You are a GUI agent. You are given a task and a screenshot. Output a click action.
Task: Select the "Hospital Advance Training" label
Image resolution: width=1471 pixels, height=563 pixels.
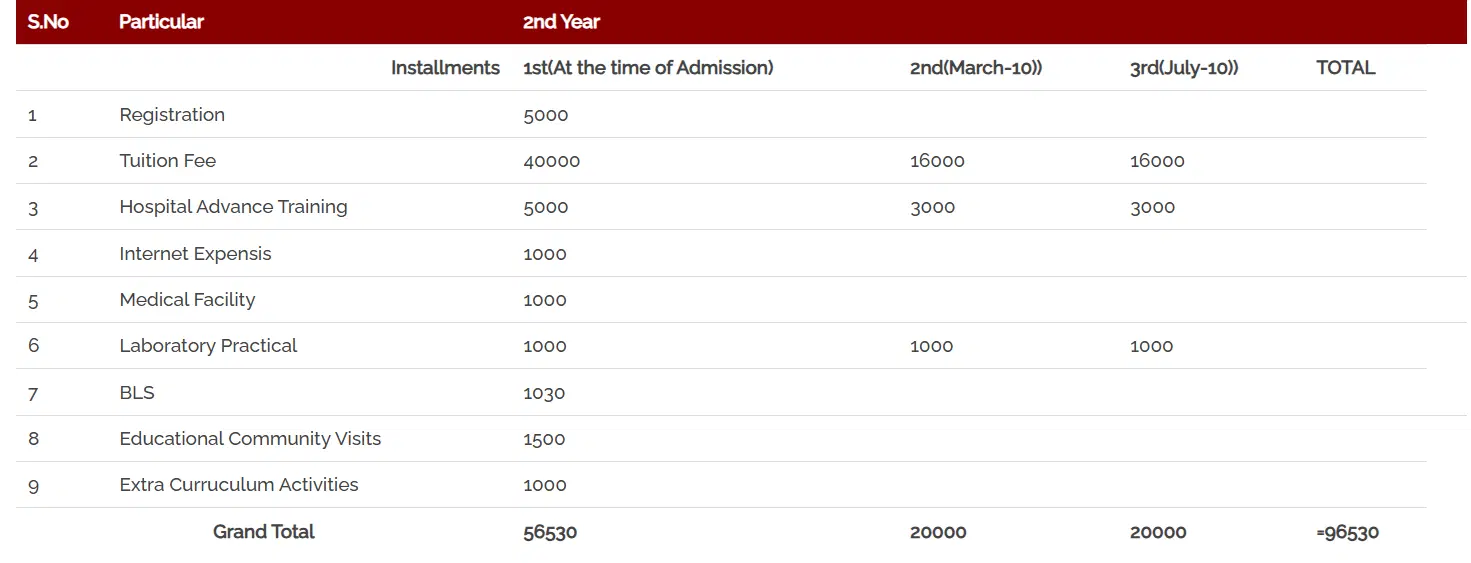click(x=233, y=207)
